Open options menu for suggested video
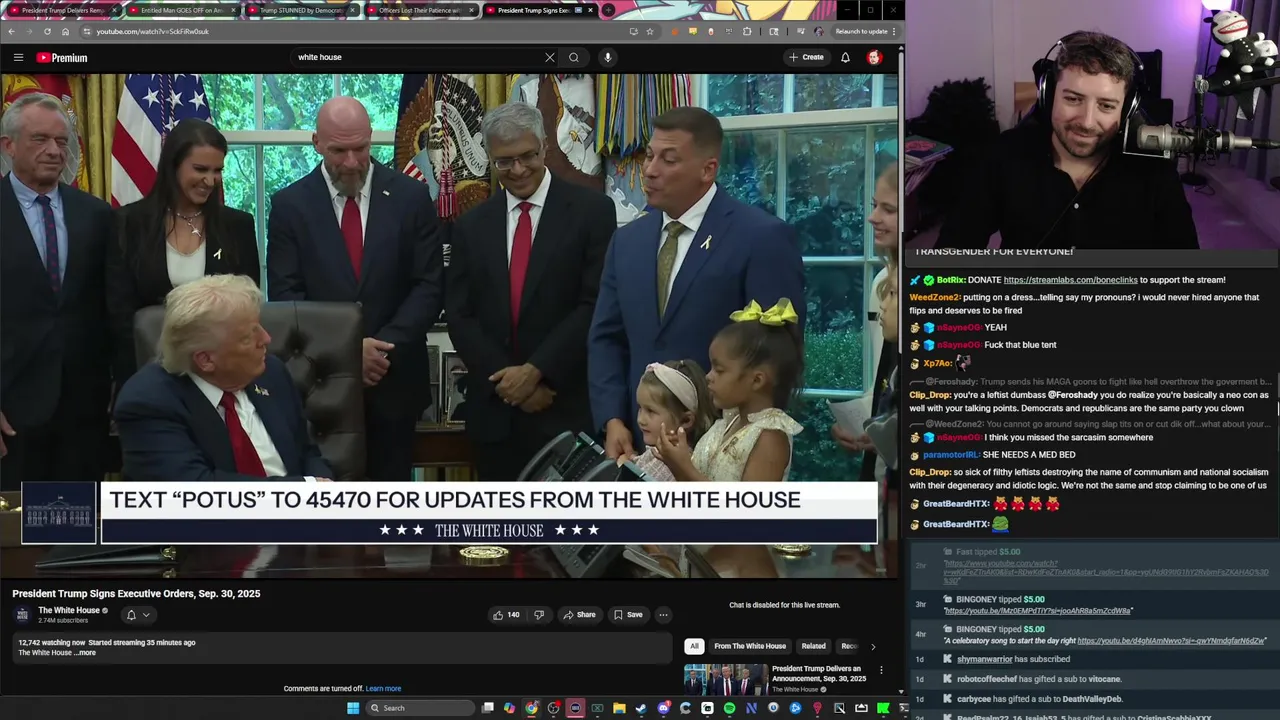The height and width of the screenshot is (720, 1280). point(881,670)
